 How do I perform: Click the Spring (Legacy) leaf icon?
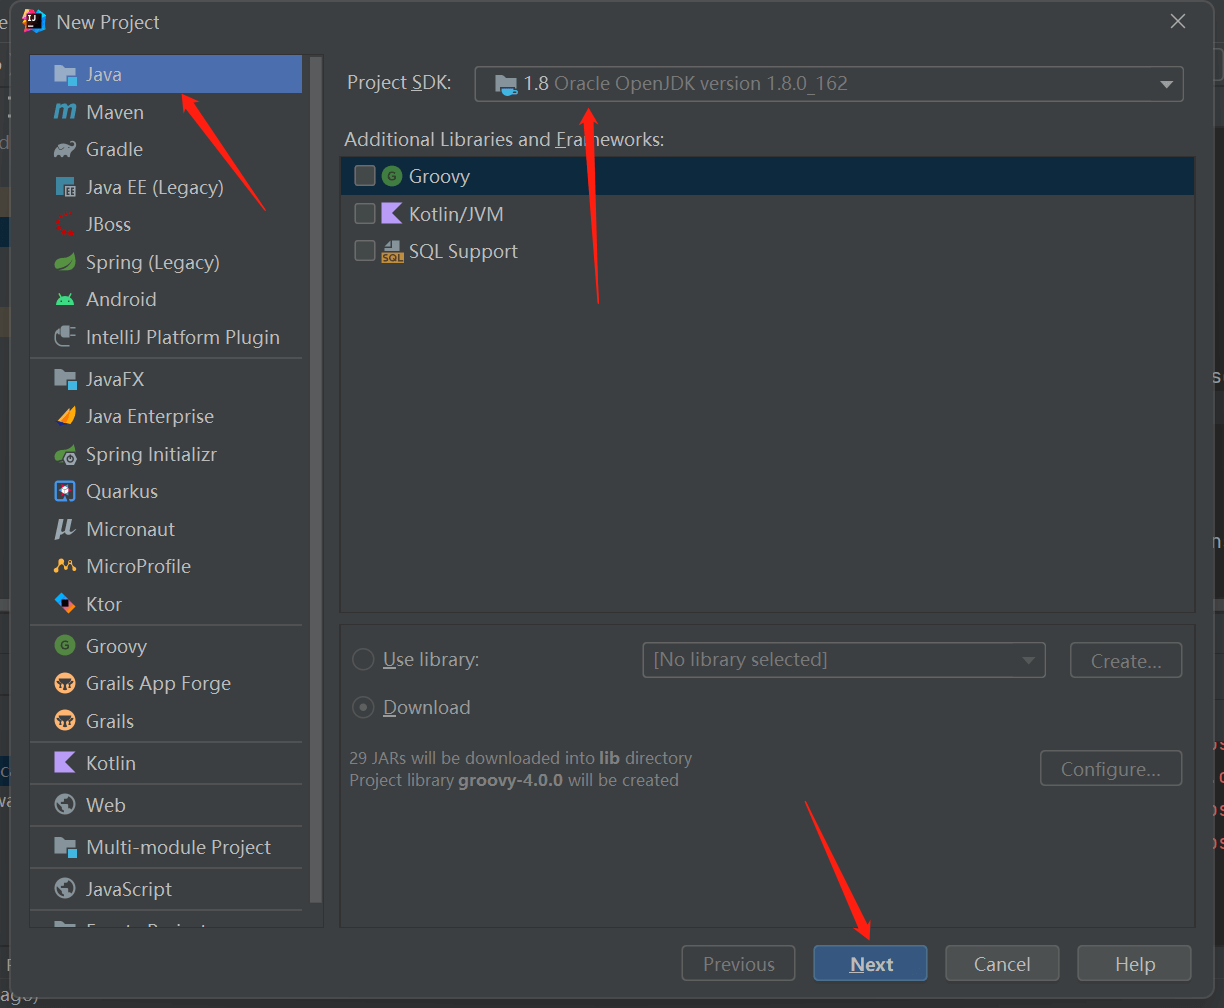[65, 262]
